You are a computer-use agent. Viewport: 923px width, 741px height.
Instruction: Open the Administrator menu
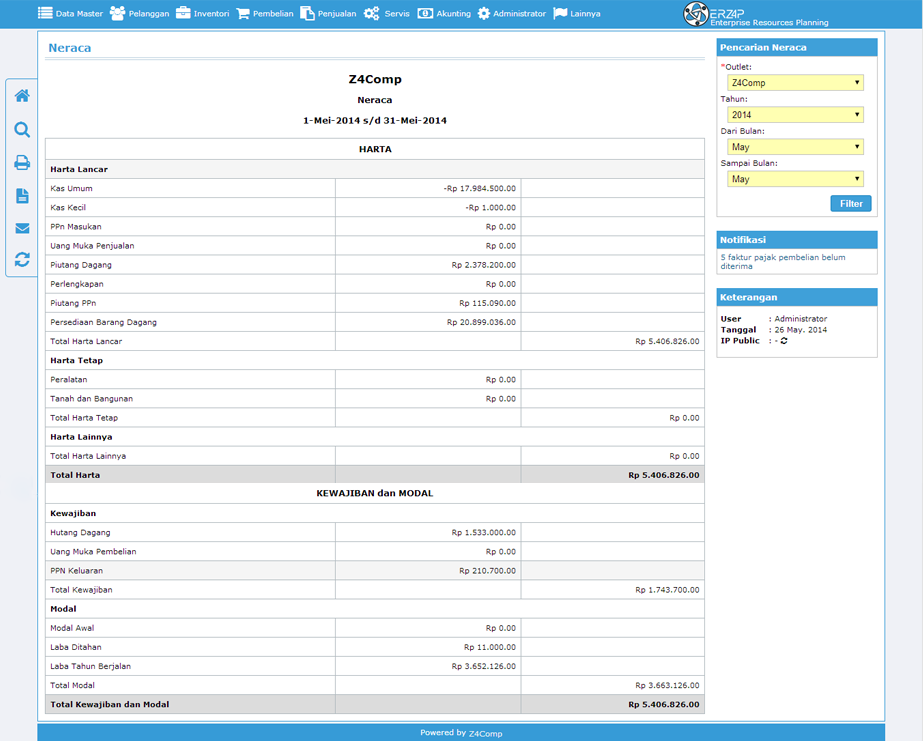click(512, 13)
